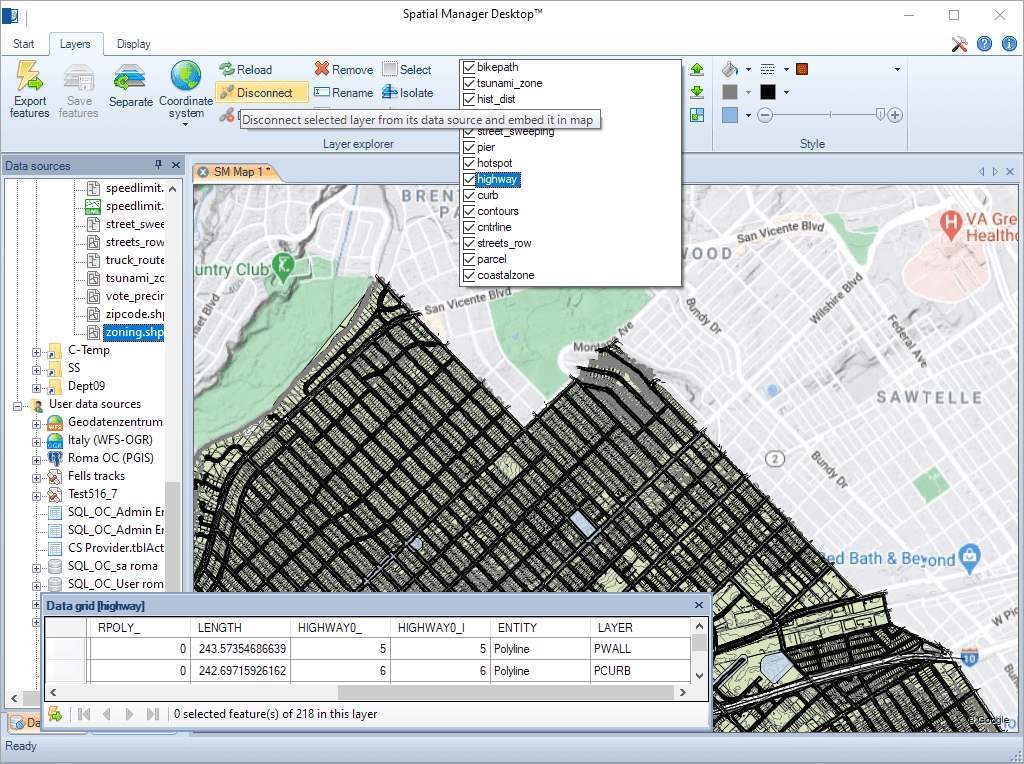Open the black color swatch dropdown arrow
The image size is (1024, 764).
pyautogui.click(x=786, y=92)
